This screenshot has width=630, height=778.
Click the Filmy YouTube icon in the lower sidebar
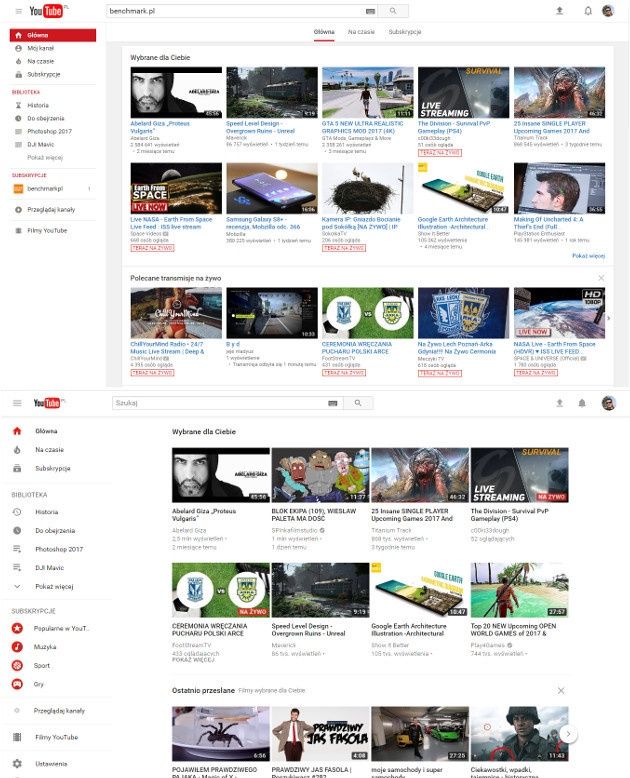point(17,737)
